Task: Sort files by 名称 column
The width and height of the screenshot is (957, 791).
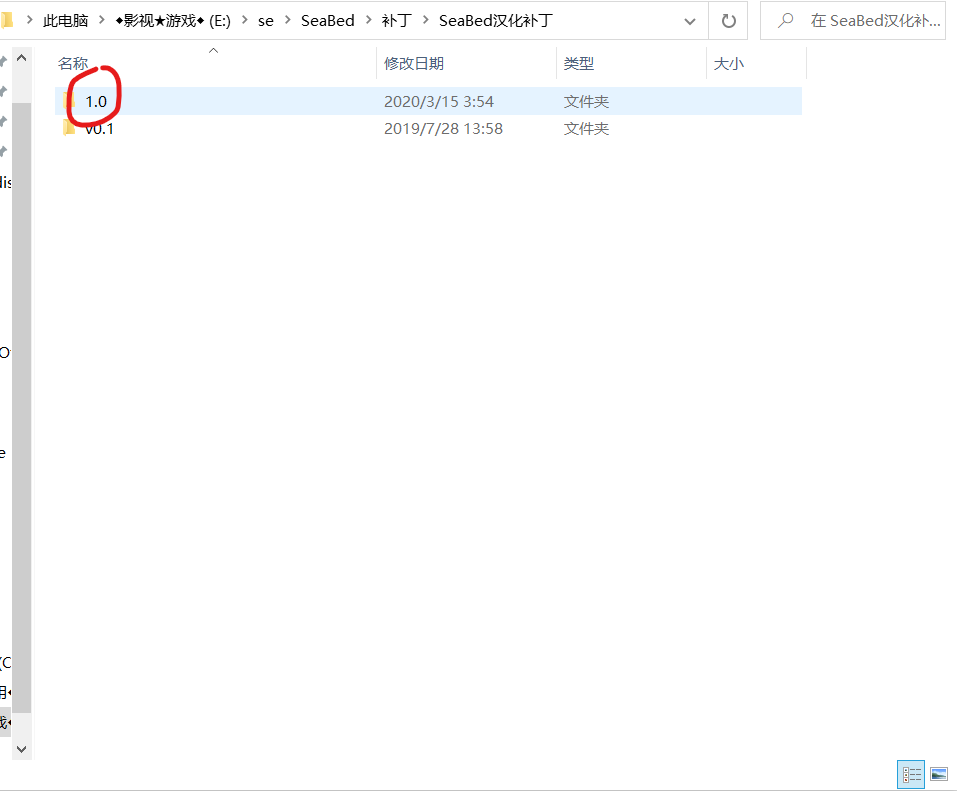Action: pyautogui.click(x=73, y=63)
